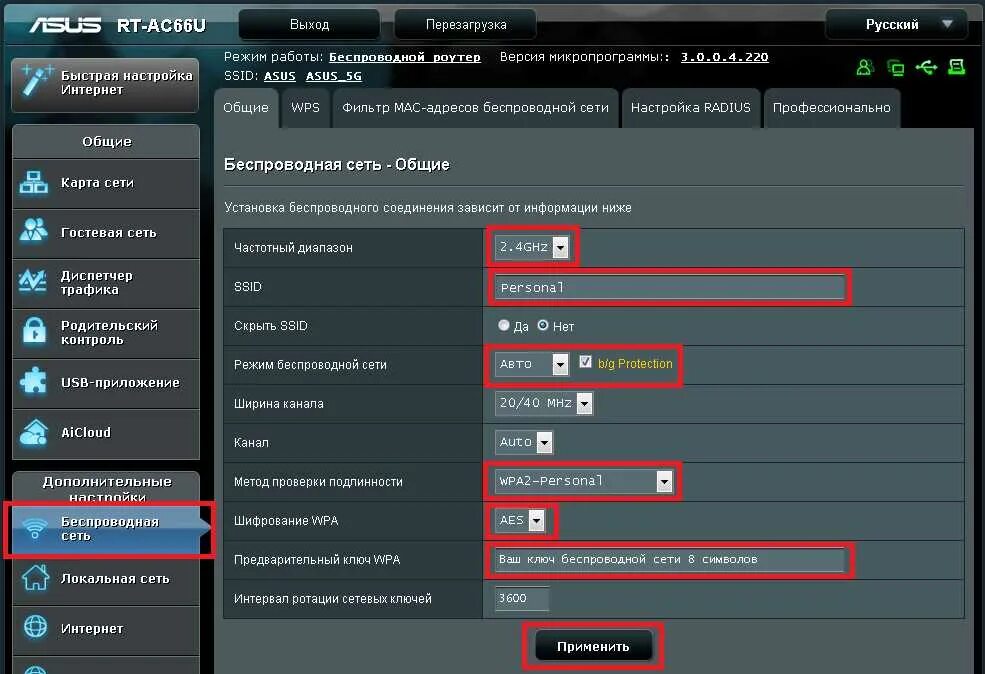Click the 'Применить' apply button
985x674 pixels.
pyautogui.click(x=593, y=646)
